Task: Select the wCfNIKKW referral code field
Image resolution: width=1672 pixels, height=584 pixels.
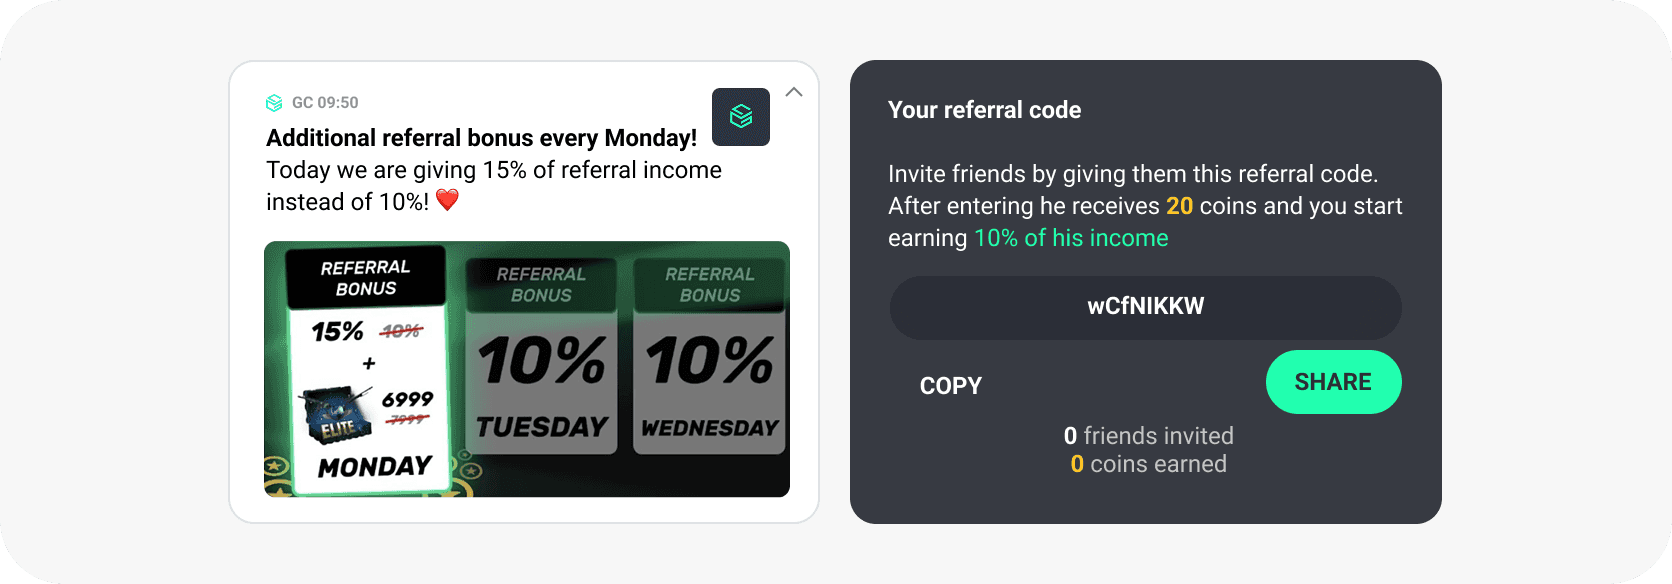Action: click(1145, 308)
